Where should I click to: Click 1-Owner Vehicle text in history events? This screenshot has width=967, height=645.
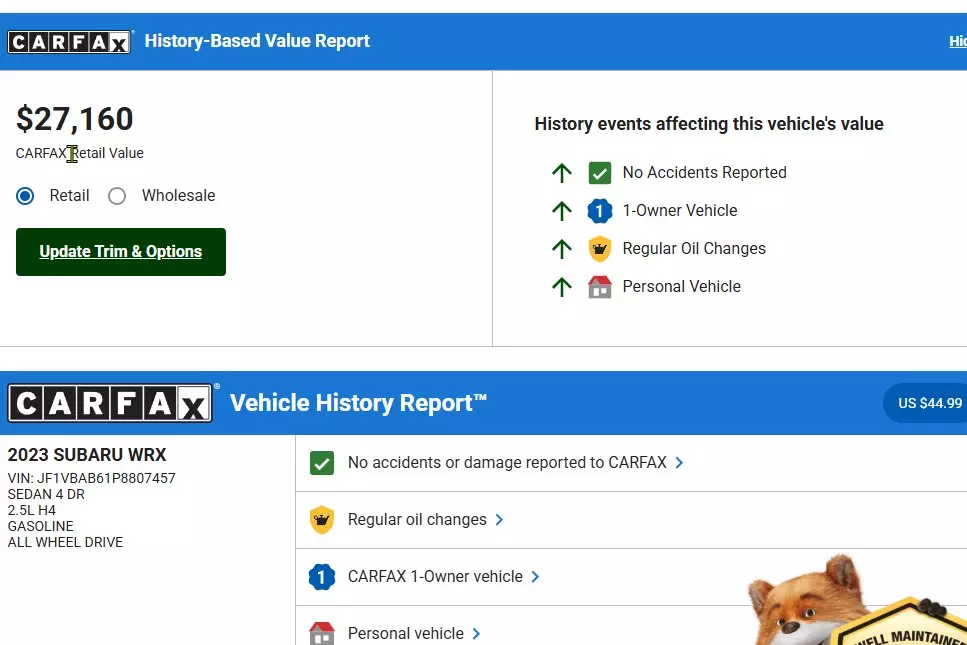point(680,211)
